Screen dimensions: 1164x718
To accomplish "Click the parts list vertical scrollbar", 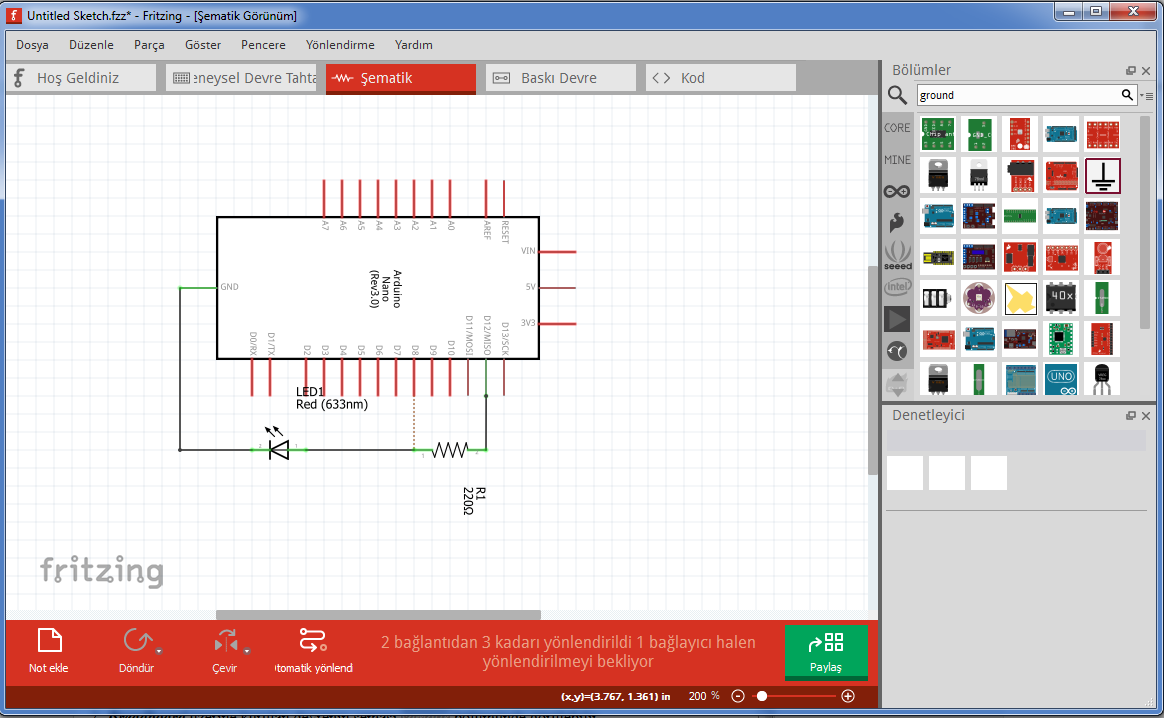I will (1144, 223).
